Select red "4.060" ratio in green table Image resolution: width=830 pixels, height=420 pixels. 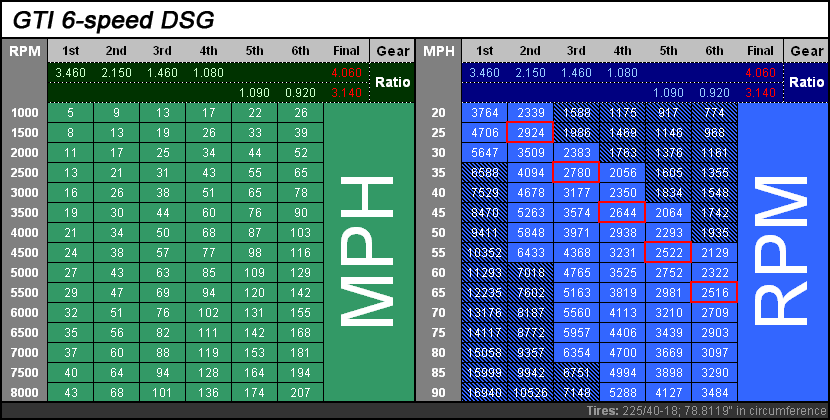point(346,73)
